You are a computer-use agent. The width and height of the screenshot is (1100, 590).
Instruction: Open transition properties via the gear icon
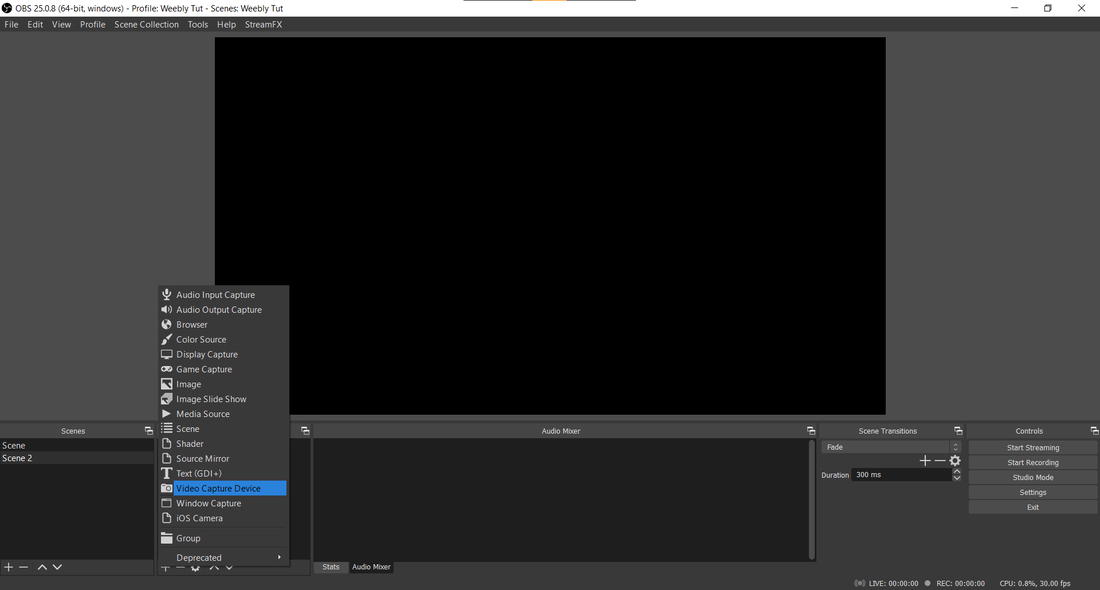pos(955,460)
